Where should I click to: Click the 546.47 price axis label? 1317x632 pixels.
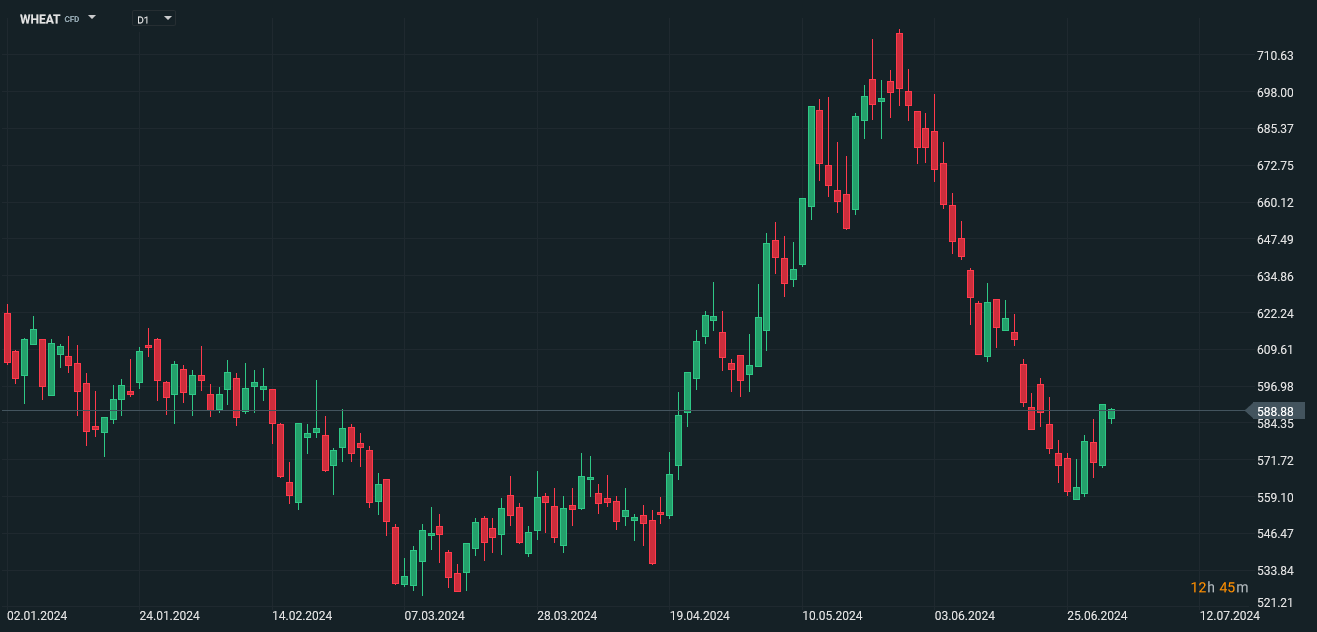[1275, 534]
